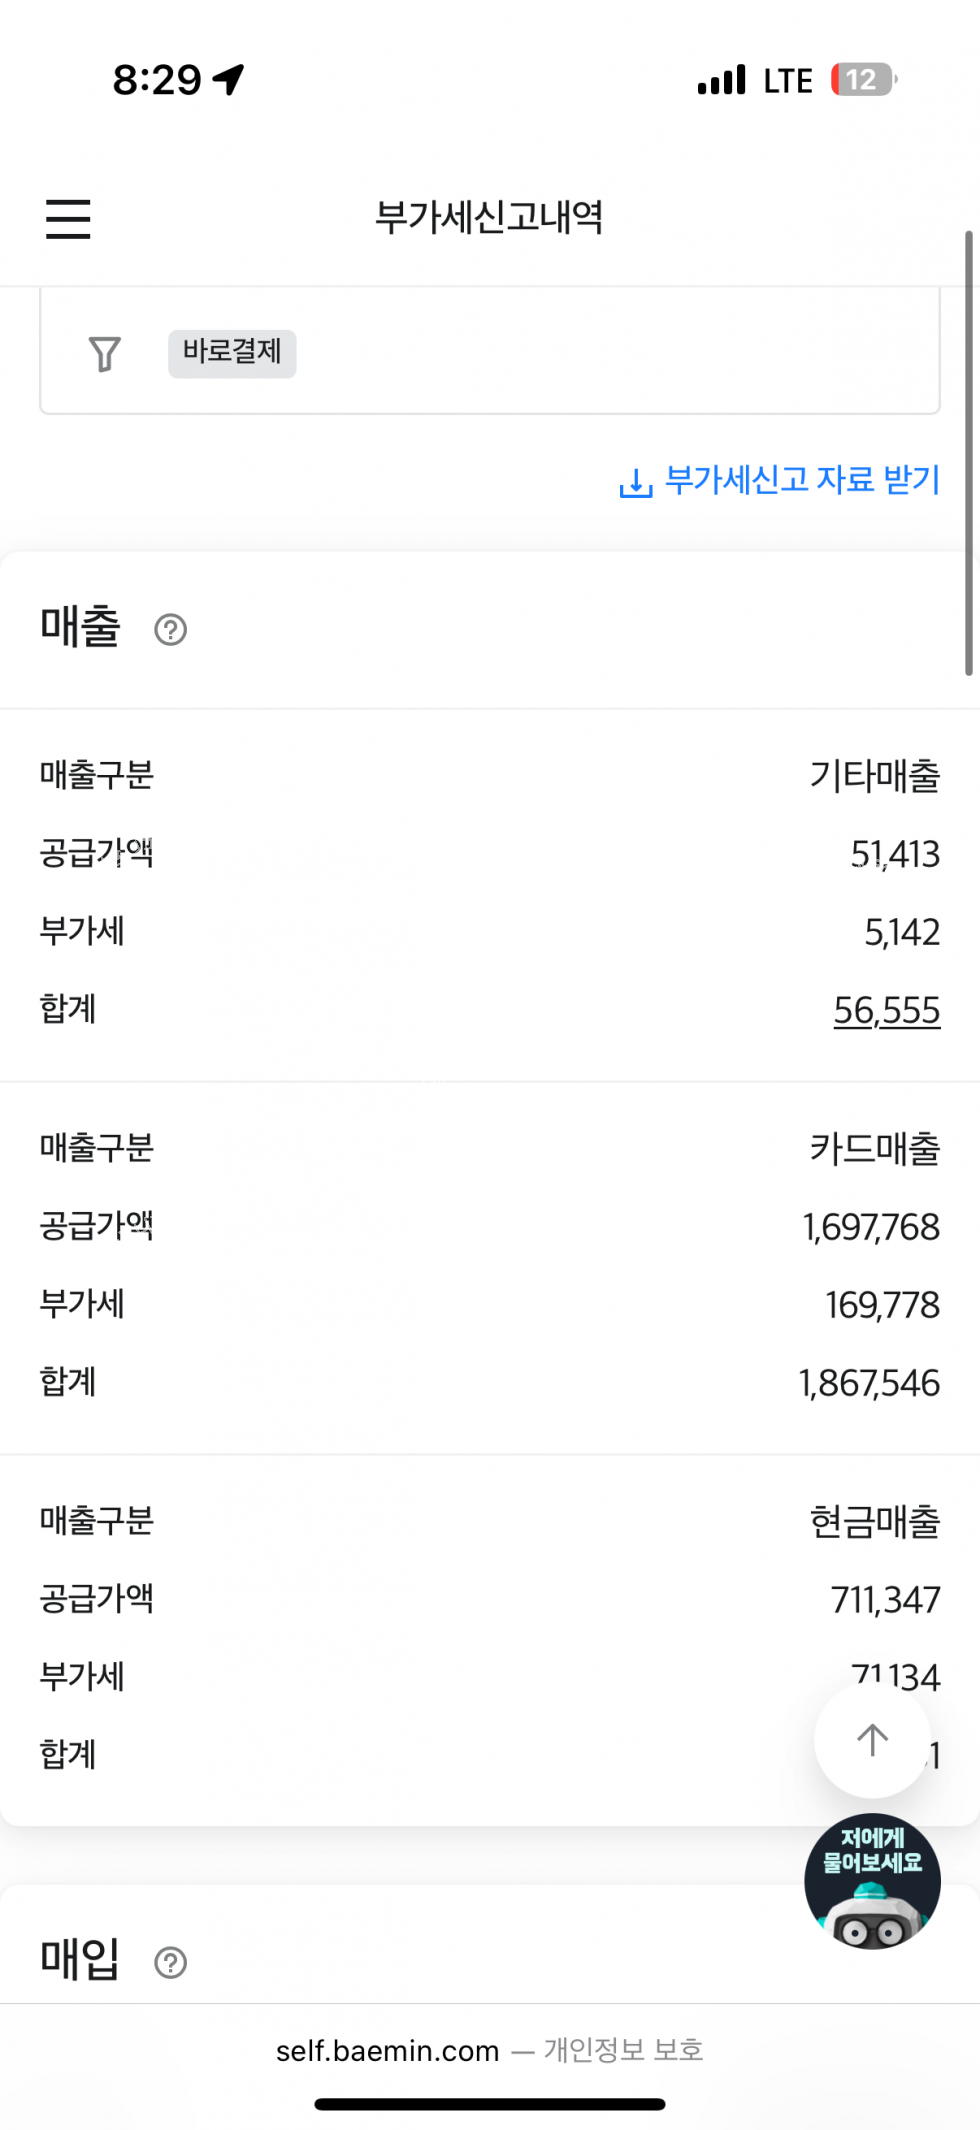Click the 부가세신고 자료 받기 download link
The height and width of the screenshot is (2130, 980).
780,481
